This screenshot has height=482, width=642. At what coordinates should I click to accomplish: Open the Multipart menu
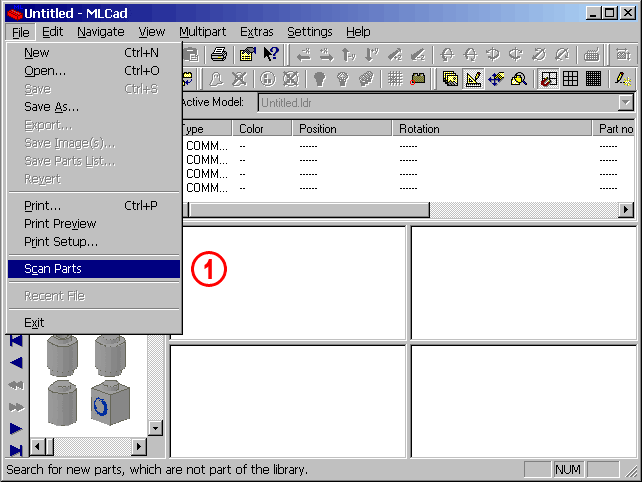coord(203,32)
